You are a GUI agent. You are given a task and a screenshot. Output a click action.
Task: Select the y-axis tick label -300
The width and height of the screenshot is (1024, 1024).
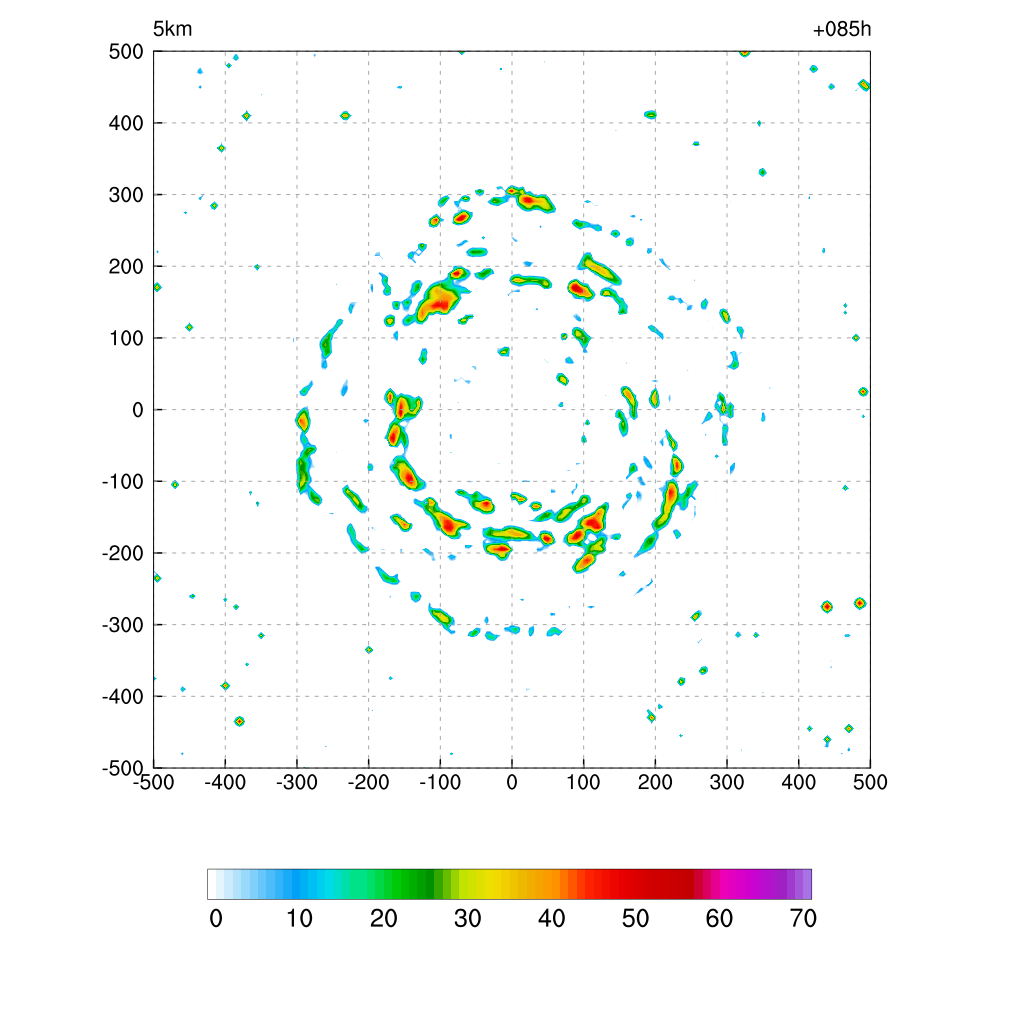[123, 625]
